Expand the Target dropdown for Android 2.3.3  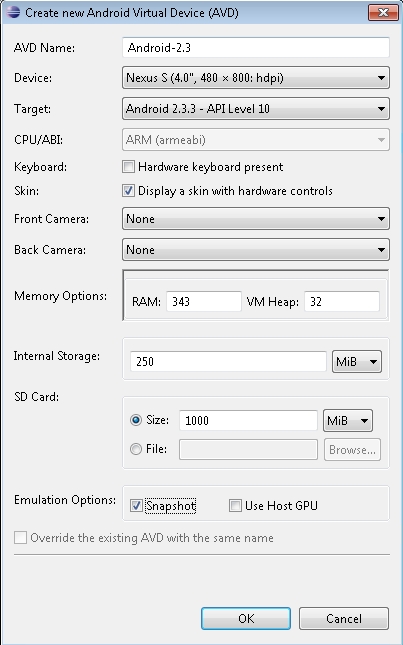click(x=256, y=109)
